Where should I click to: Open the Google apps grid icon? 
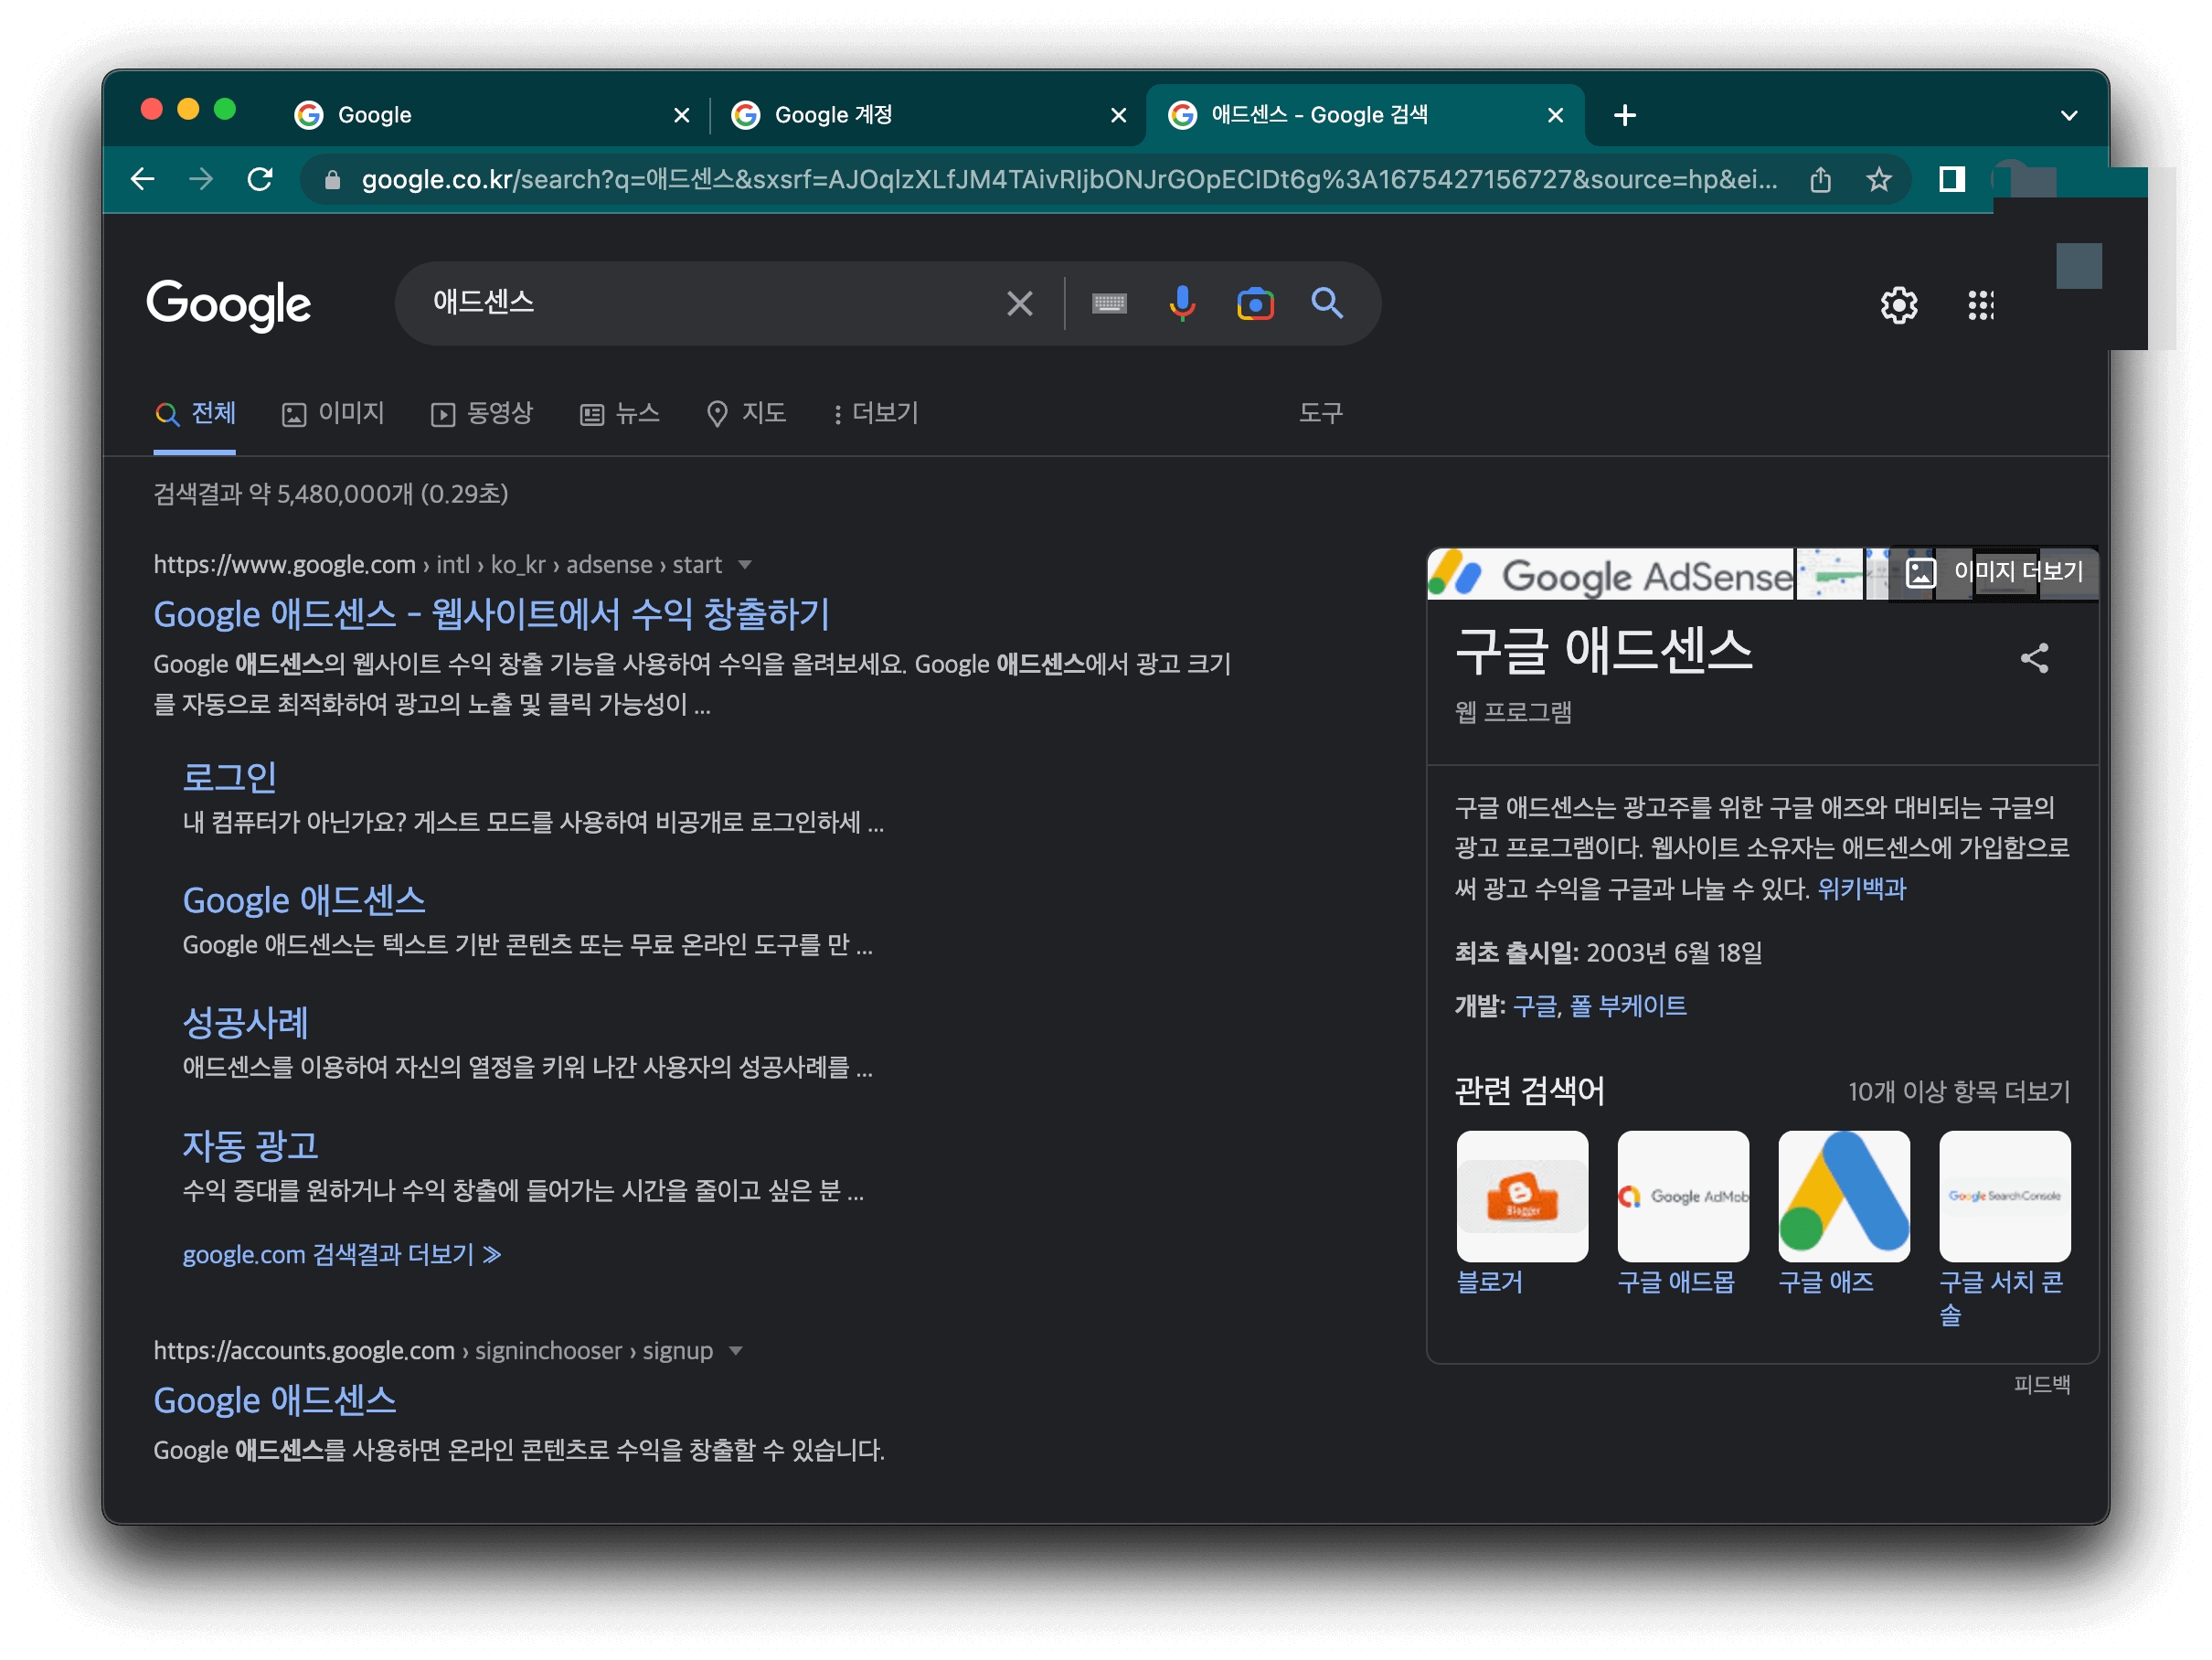click(1980, 306)
